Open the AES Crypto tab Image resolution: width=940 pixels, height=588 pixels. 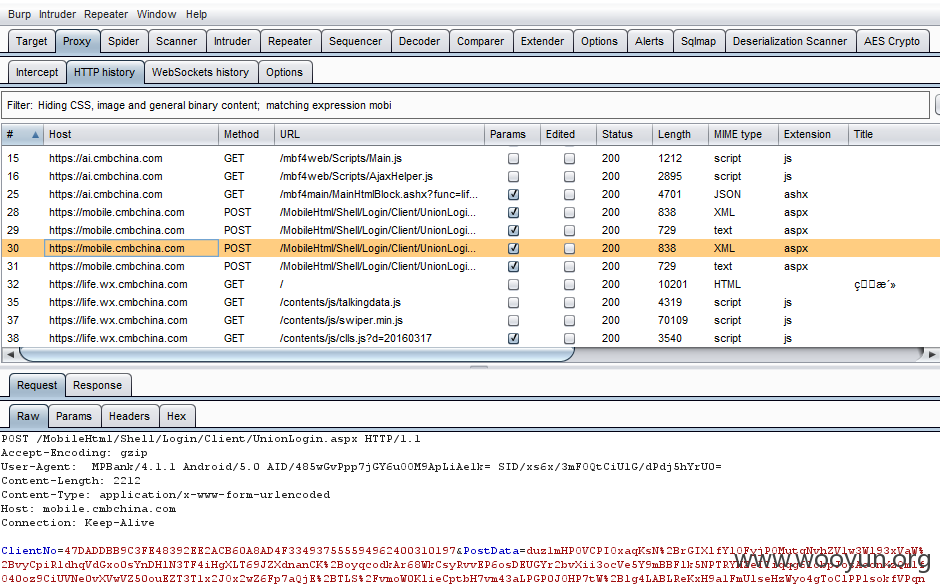[892, 41]
